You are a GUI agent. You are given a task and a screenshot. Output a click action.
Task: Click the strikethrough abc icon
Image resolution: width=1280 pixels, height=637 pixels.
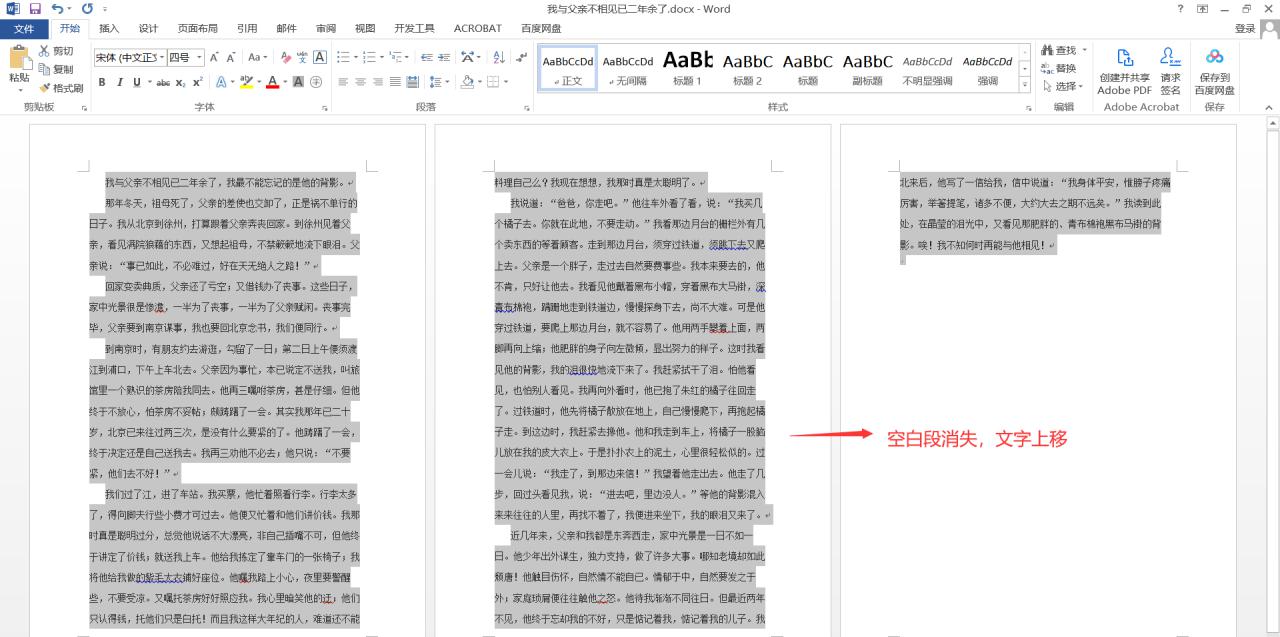[x=163, y=82]
